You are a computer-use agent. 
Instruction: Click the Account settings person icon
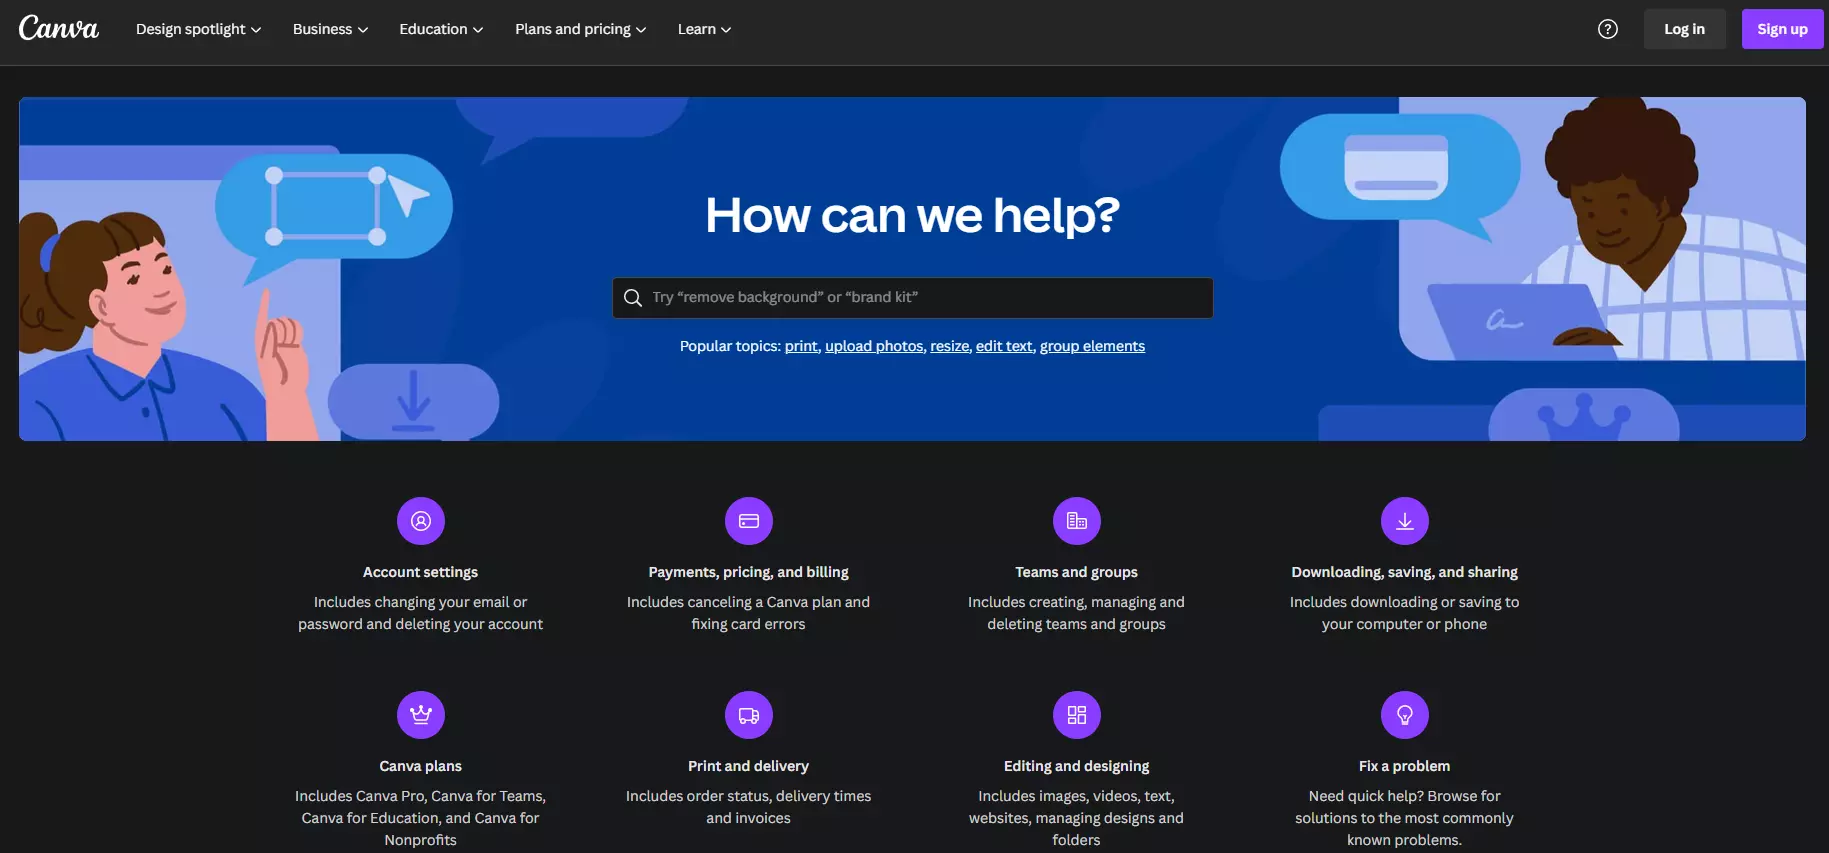pyautogui.click(x=421, y=521)
